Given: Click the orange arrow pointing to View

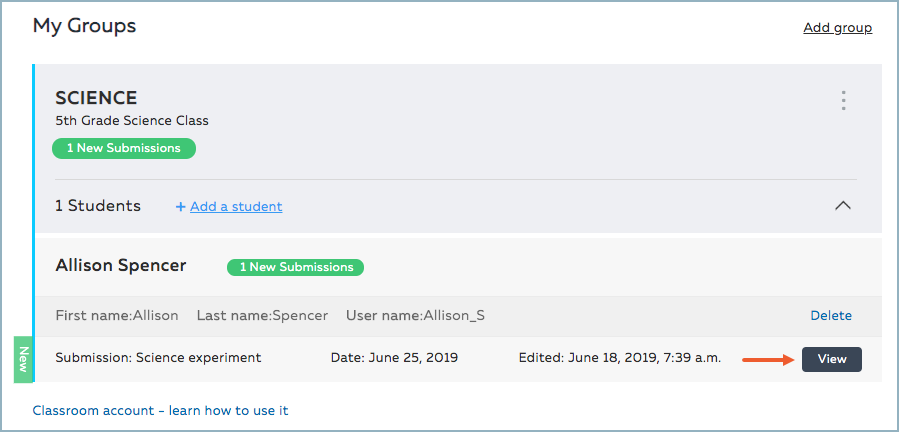Looking at the screenshot, I should coord(768,359).
